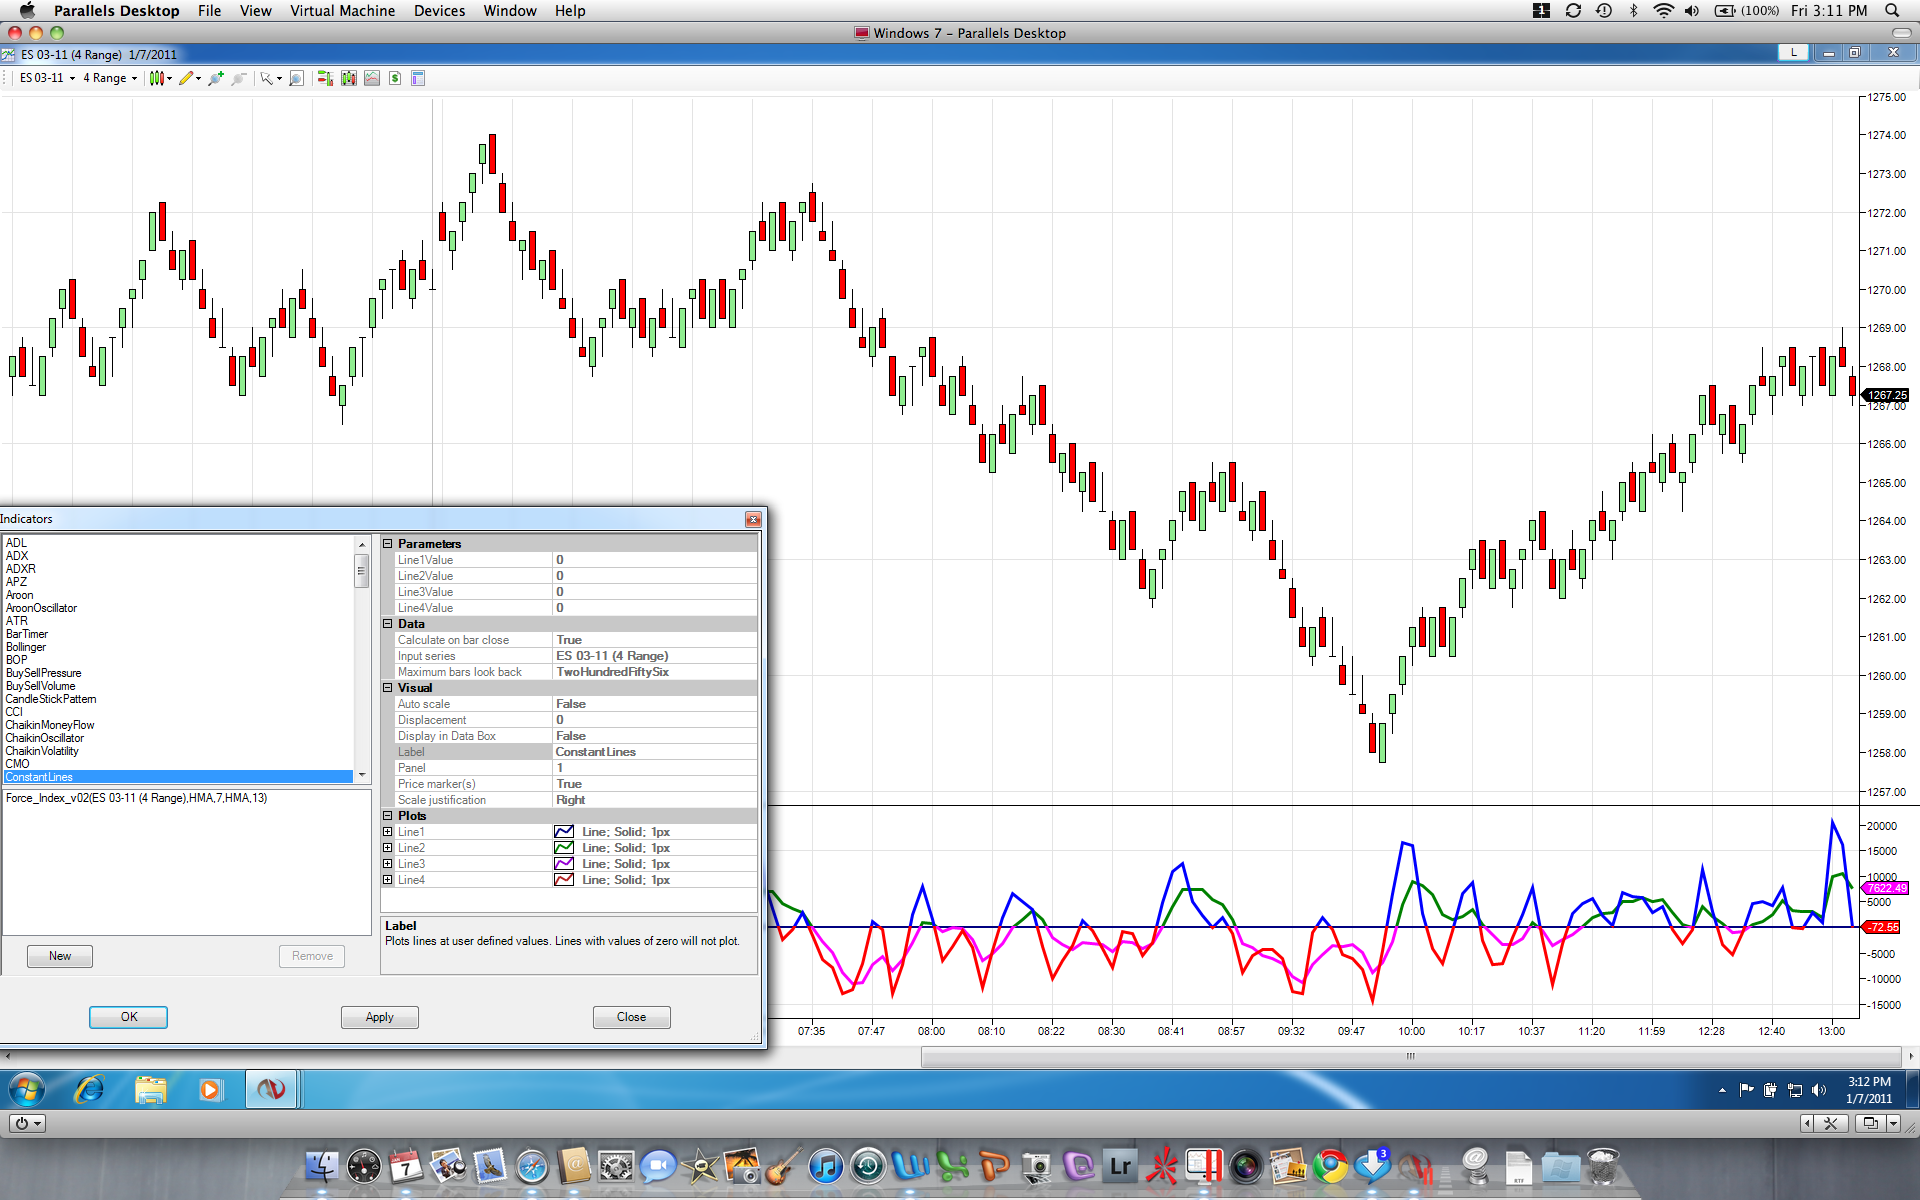
Task: Click the Mac volume icon in menu bar
Action: 1691,11
